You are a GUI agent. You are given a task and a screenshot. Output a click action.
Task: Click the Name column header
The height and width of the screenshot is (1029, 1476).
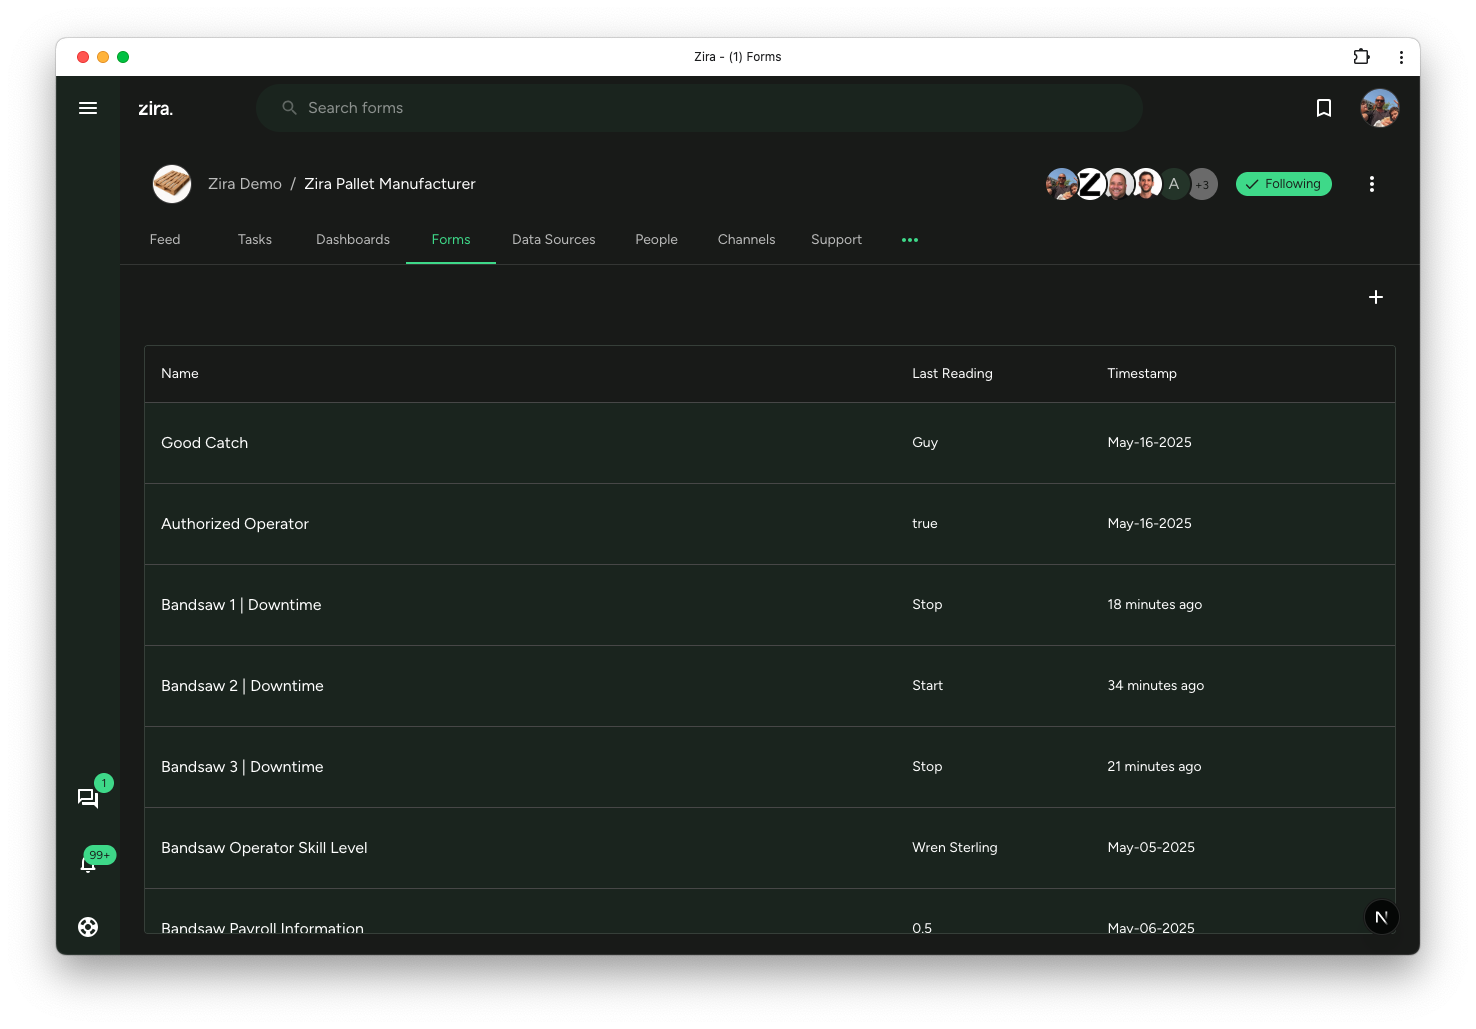[x=180, y=373]
